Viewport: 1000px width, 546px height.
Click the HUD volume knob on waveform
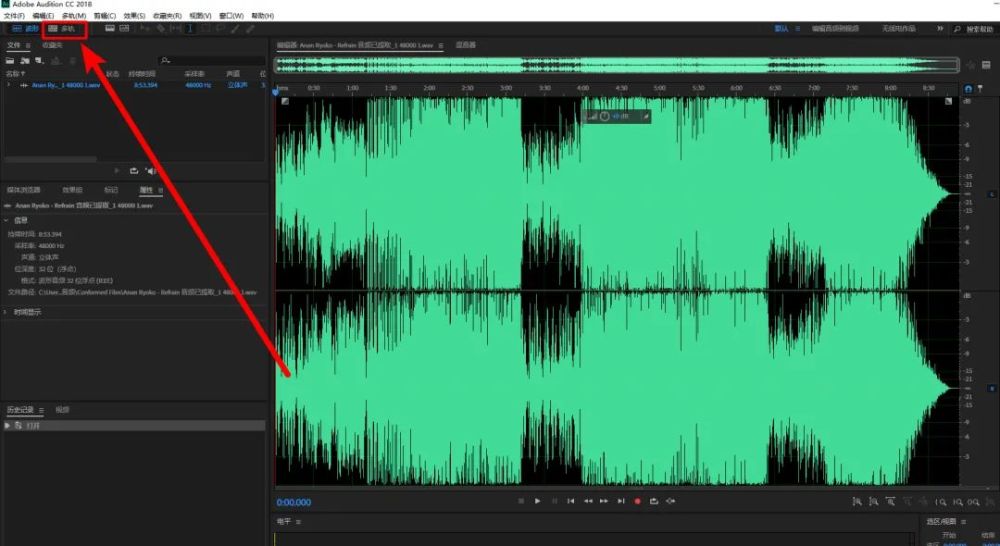click(x=604, y=117)
